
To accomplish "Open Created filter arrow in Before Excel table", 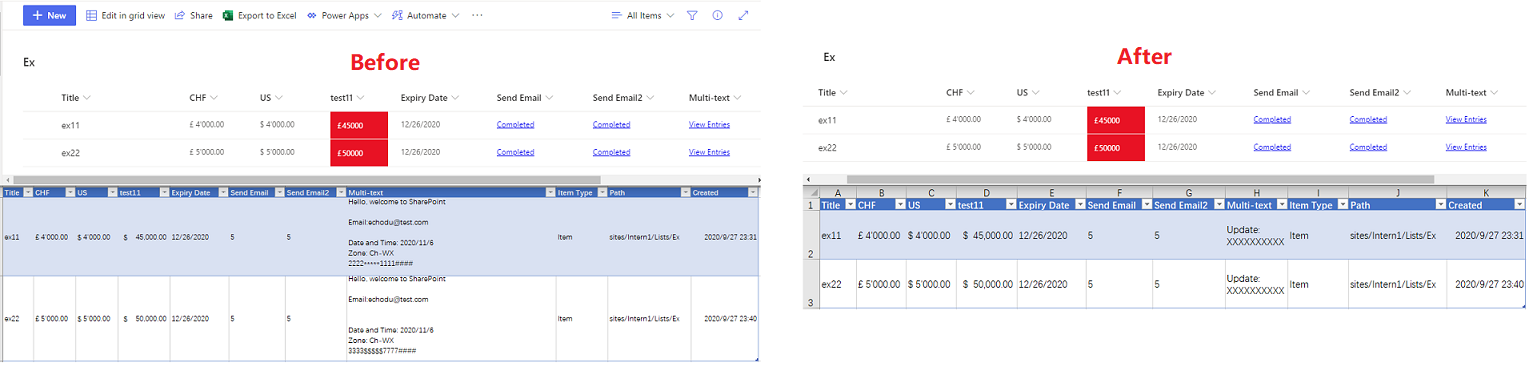I will coord(752,192).
